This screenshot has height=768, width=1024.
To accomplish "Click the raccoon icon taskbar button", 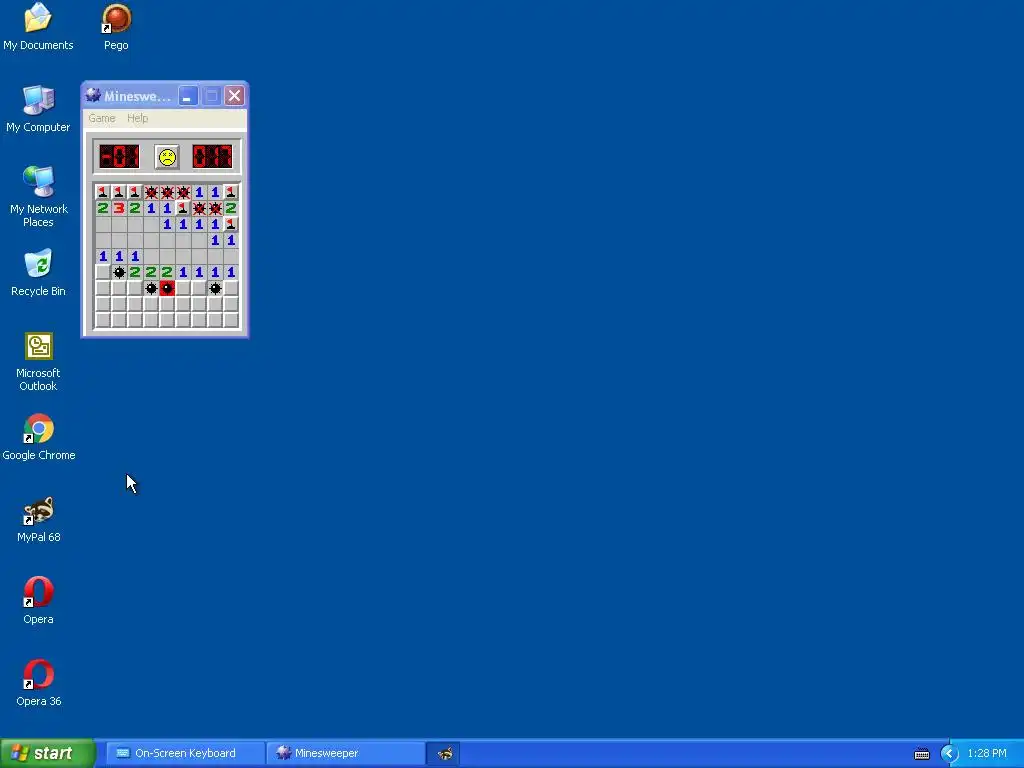I will pyautogui.click(x=445, y=754).
